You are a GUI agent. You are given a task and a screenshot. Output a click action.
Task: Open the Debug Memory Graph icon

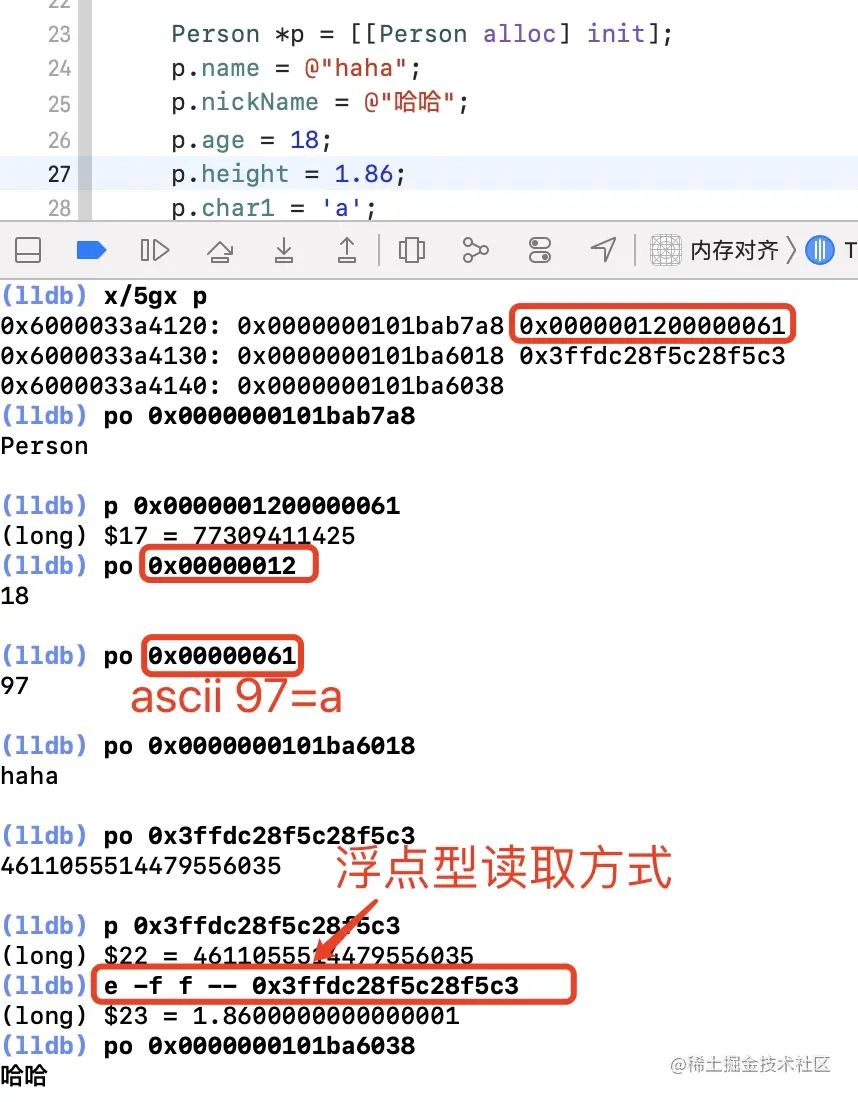pos(476,250)
